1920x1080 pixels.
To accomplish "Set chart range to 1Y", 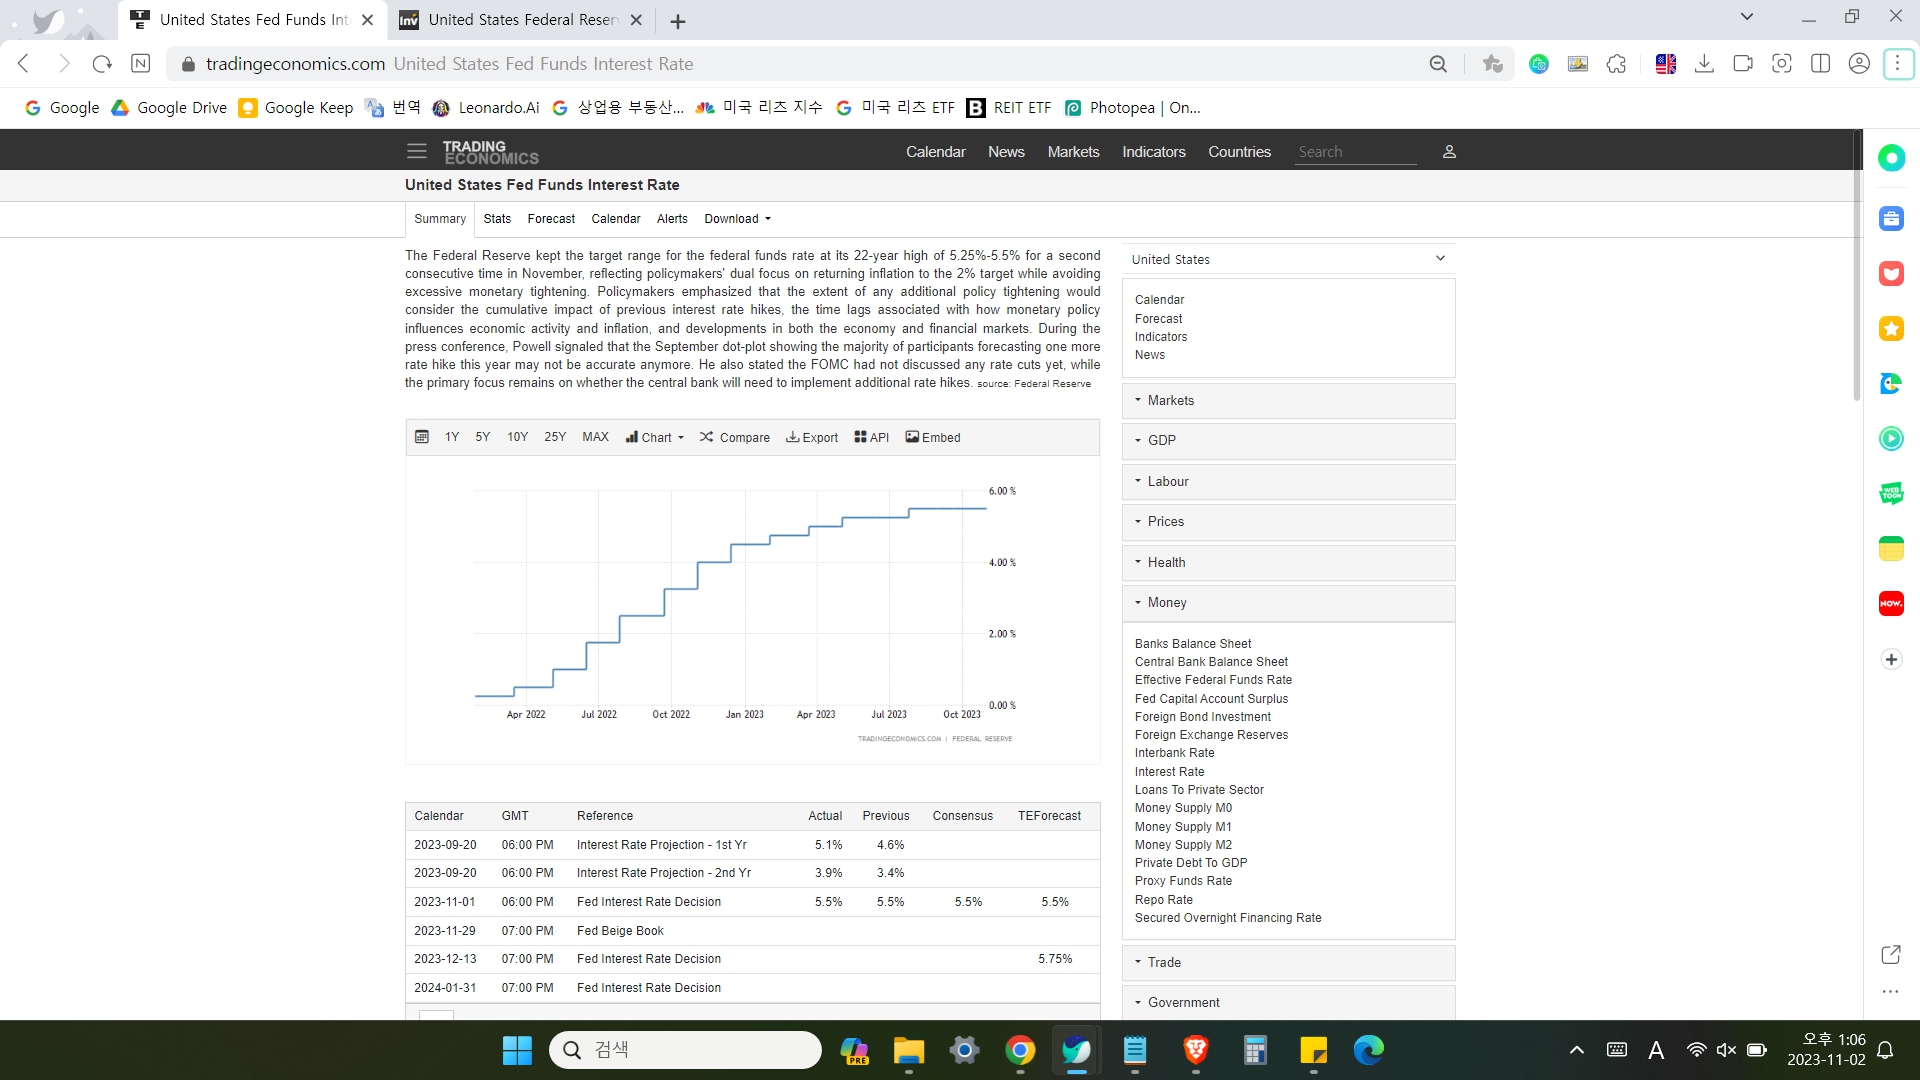I will (452, 437).
